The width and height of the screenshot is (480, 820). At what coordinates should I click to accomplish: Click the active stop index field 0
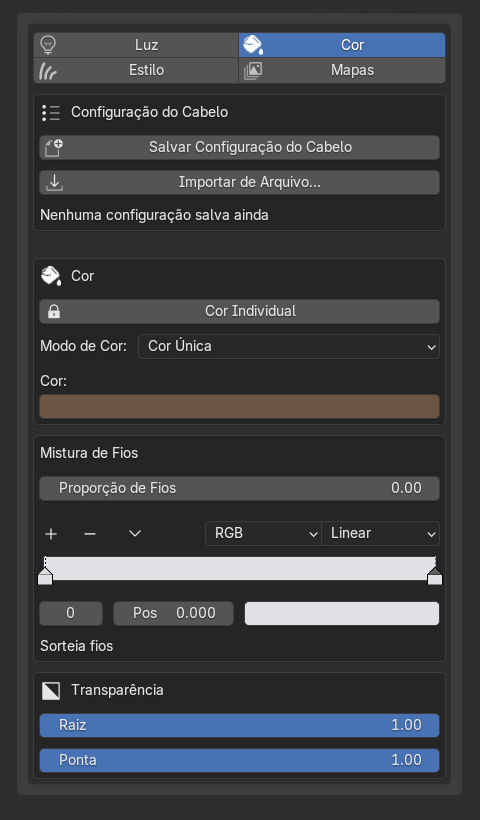[71, 613]
